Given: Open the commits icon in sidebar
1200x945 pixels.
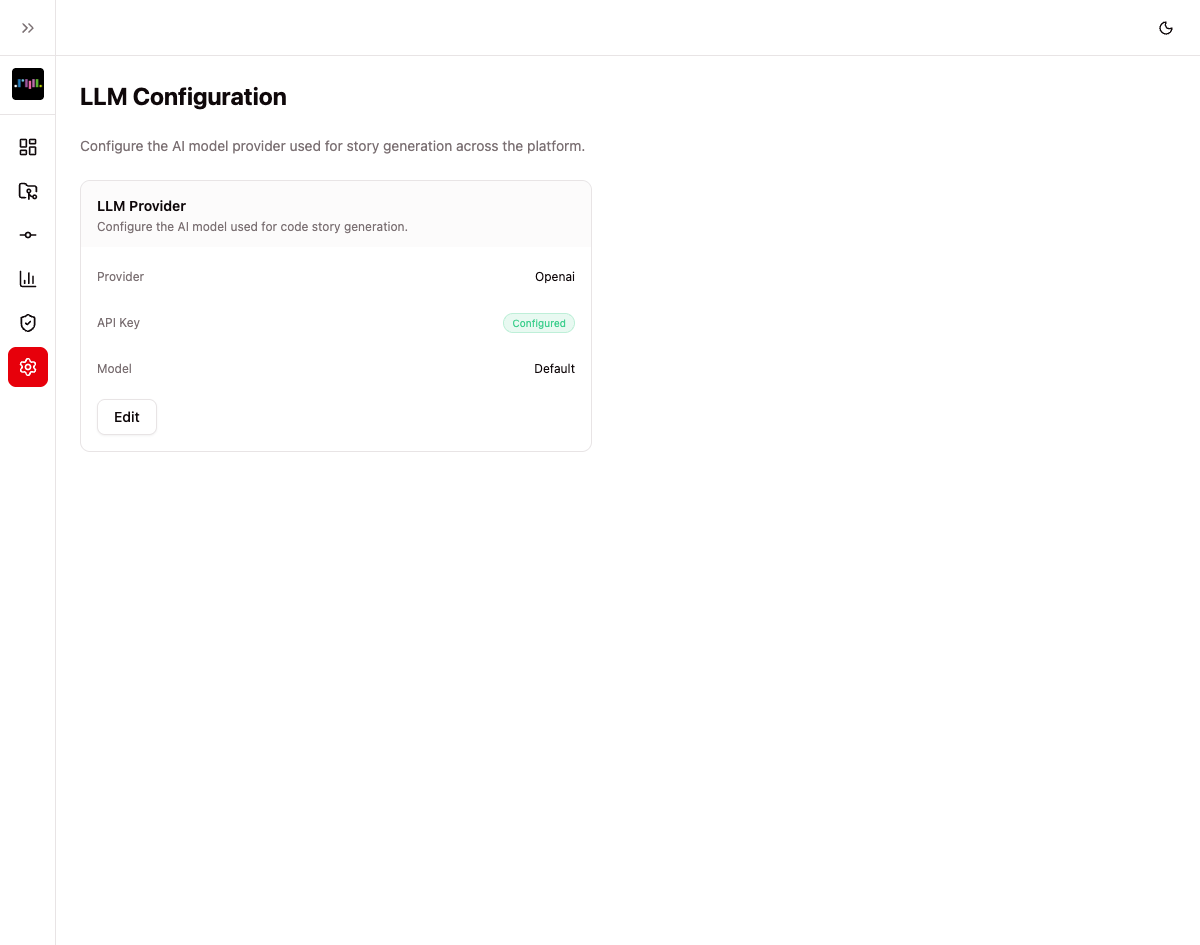Looking at the screenshot, I should [x=28, y=235].
